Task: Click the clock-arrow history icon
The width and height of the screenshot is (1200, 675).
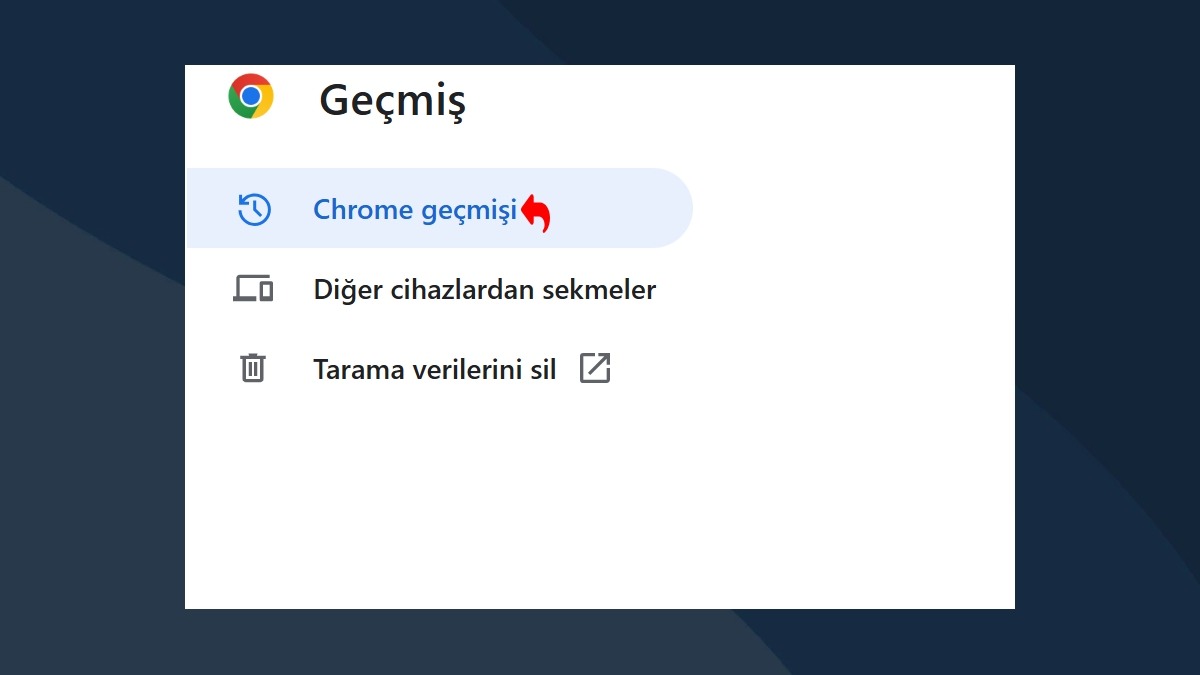Action: tap(254, 210)
